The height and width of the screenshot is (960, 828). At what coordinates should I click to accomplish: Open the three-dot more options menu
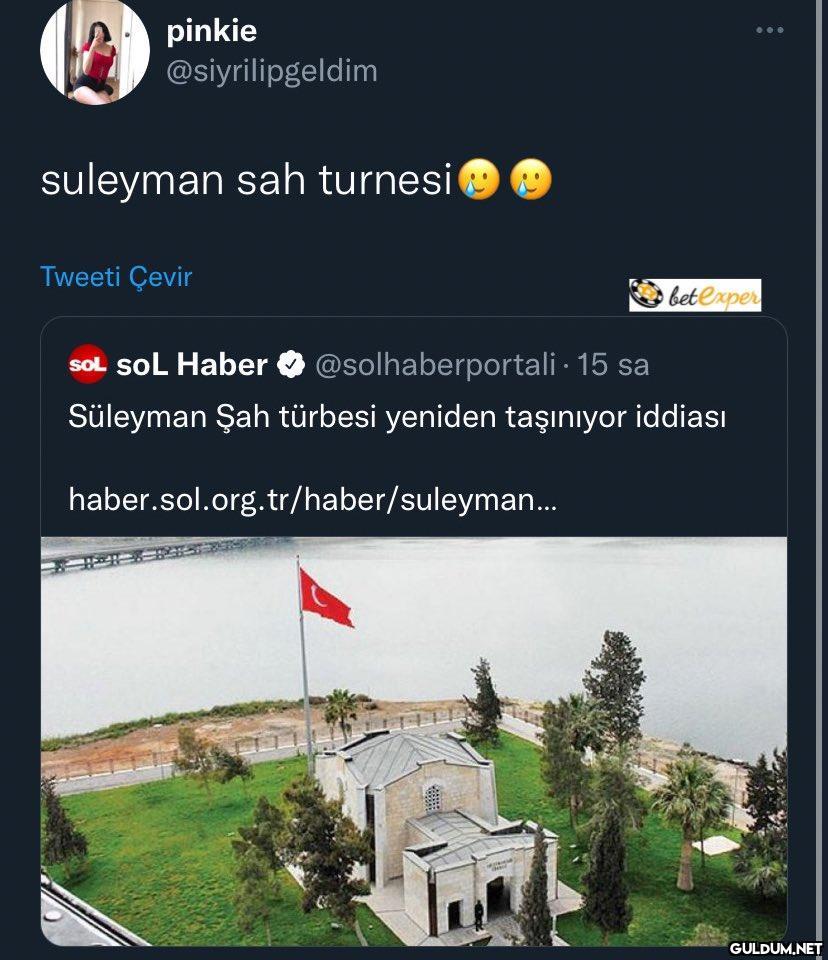(x=769, y=30)
